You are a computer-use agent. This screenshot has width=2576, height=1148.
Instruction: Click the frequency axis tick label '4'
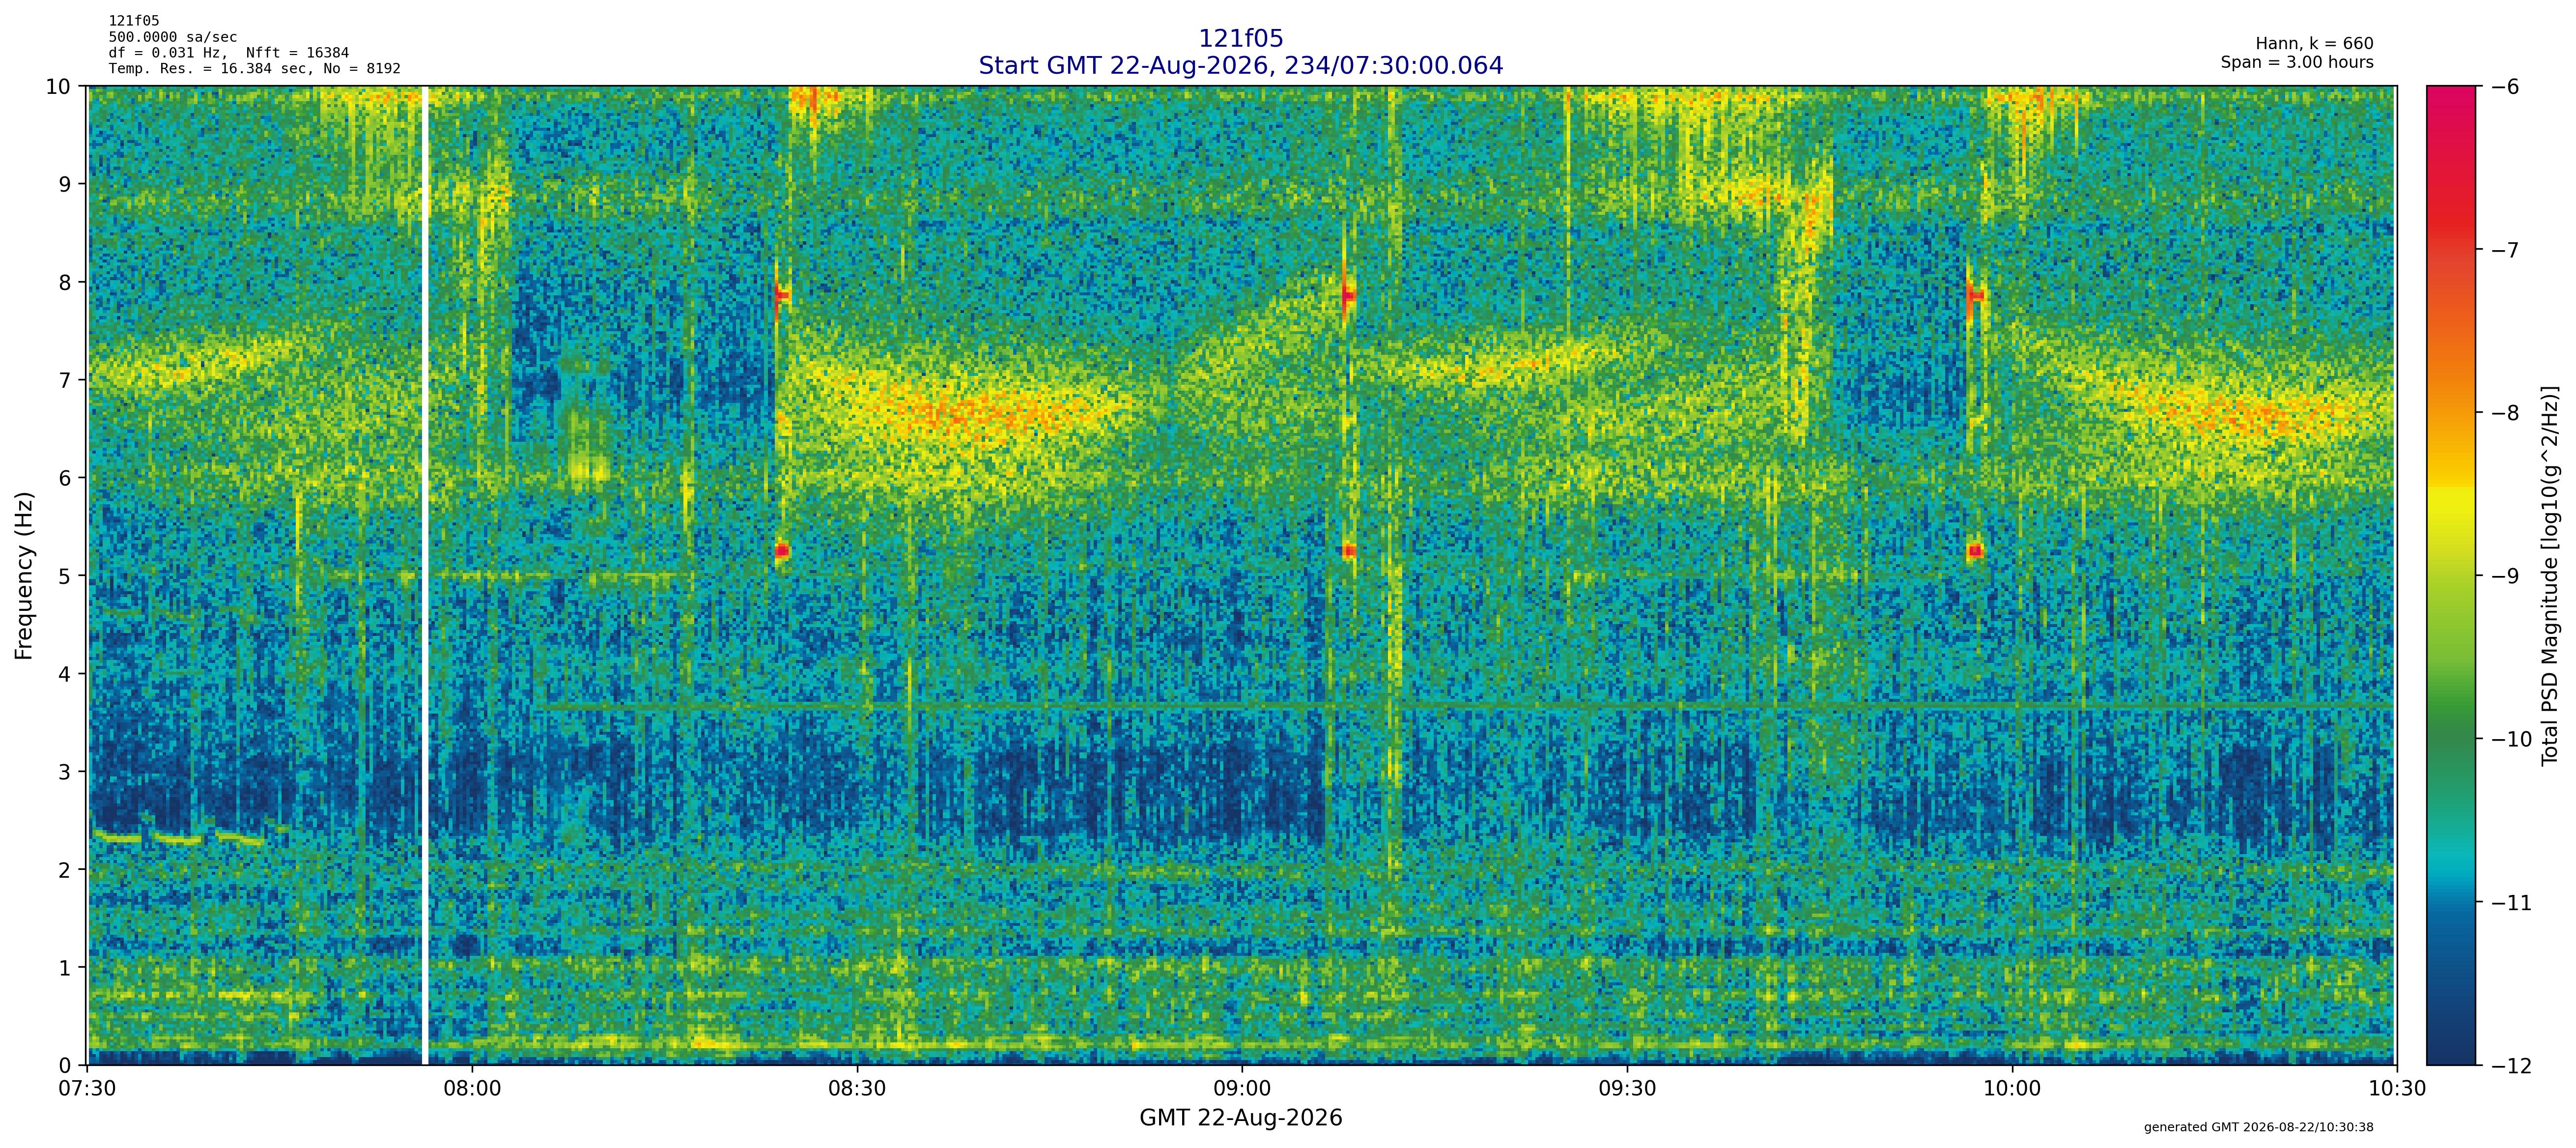65,674
